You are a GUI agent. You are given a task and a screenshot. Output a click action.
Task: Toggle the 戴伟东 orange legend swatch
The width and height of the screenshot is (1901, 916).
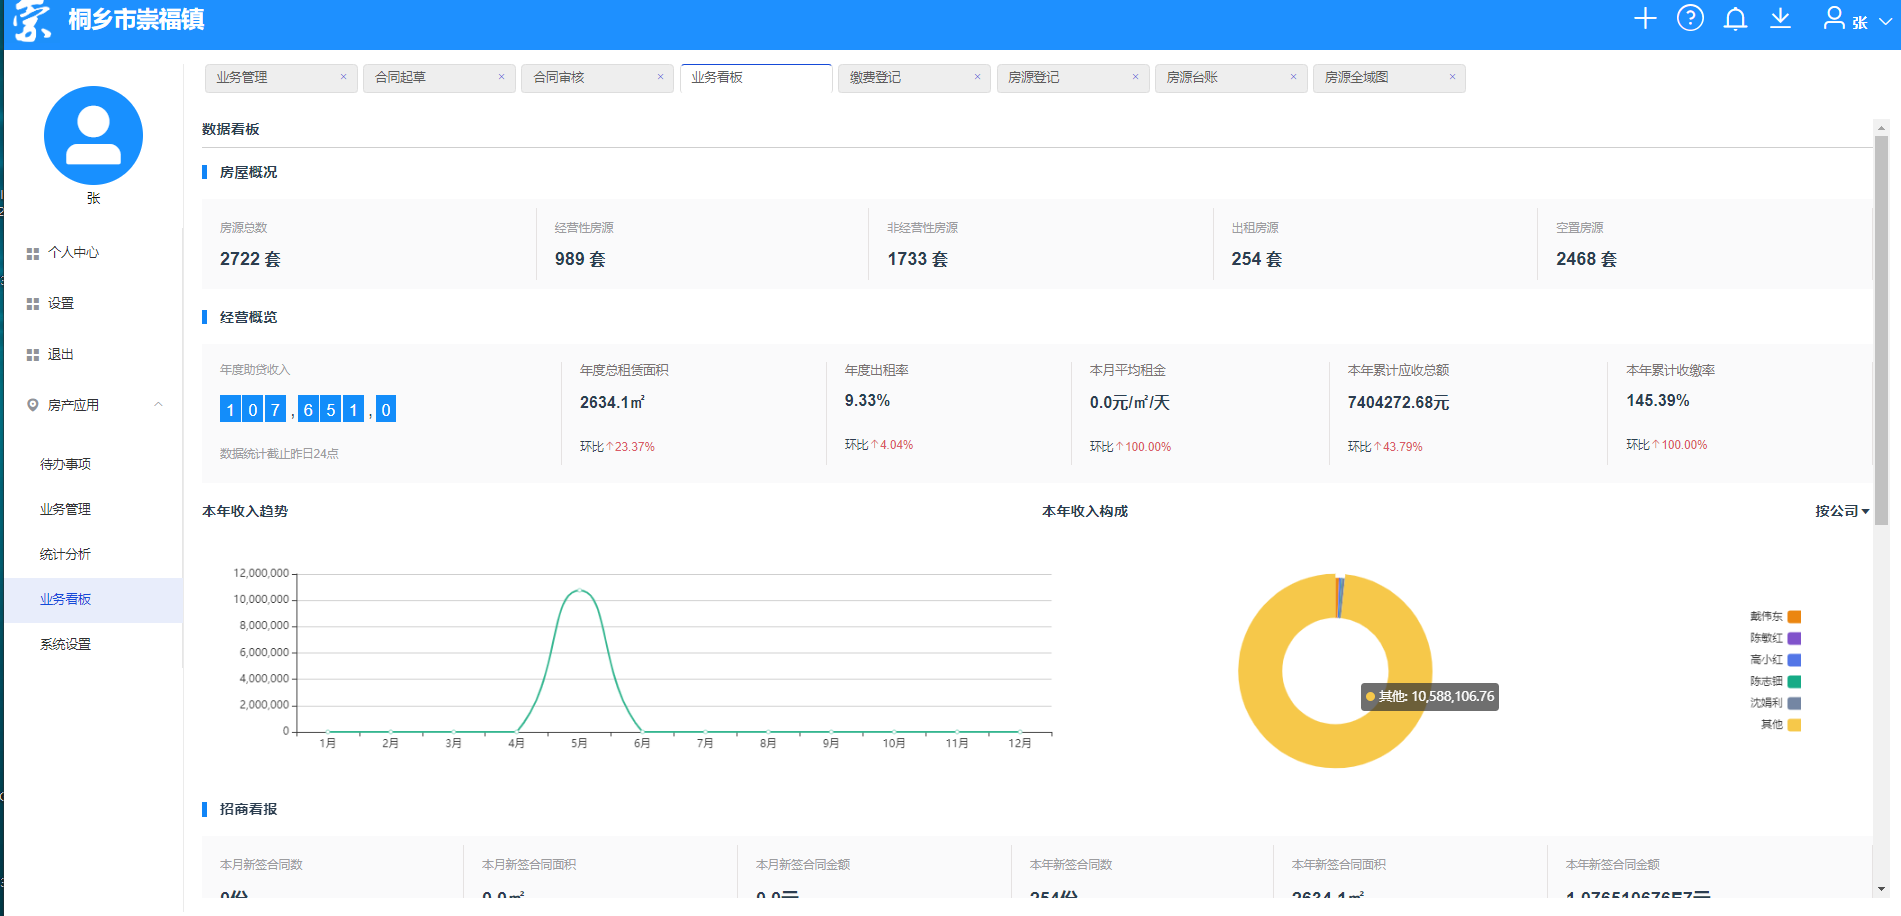point(1794,617)
